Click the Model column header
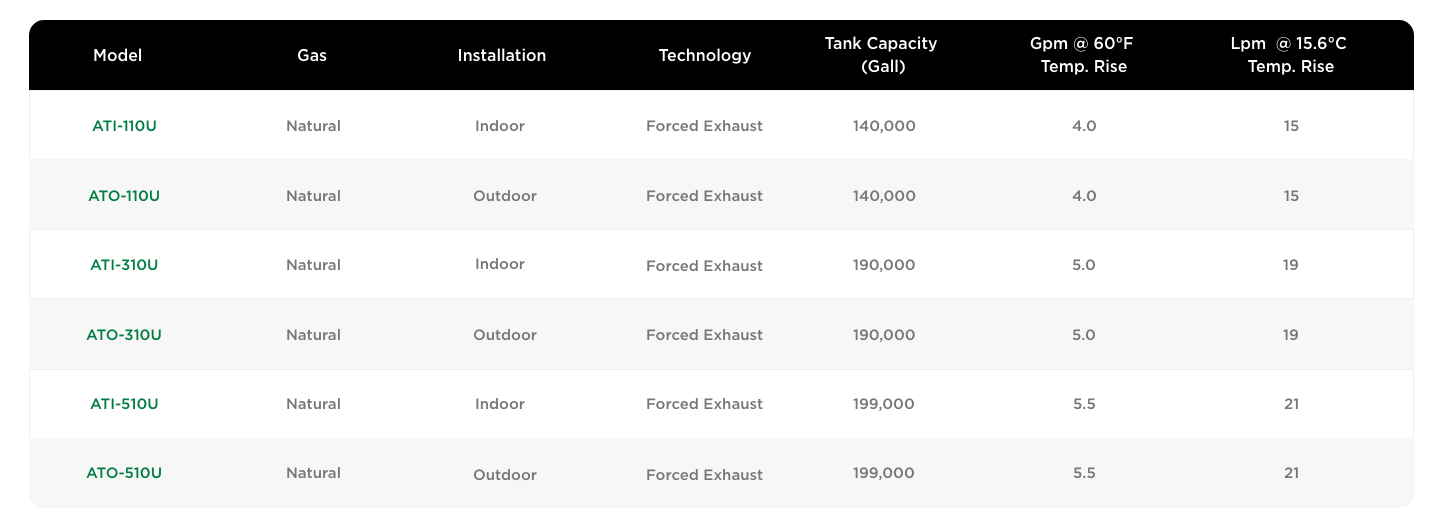 [x=118, y=55]
